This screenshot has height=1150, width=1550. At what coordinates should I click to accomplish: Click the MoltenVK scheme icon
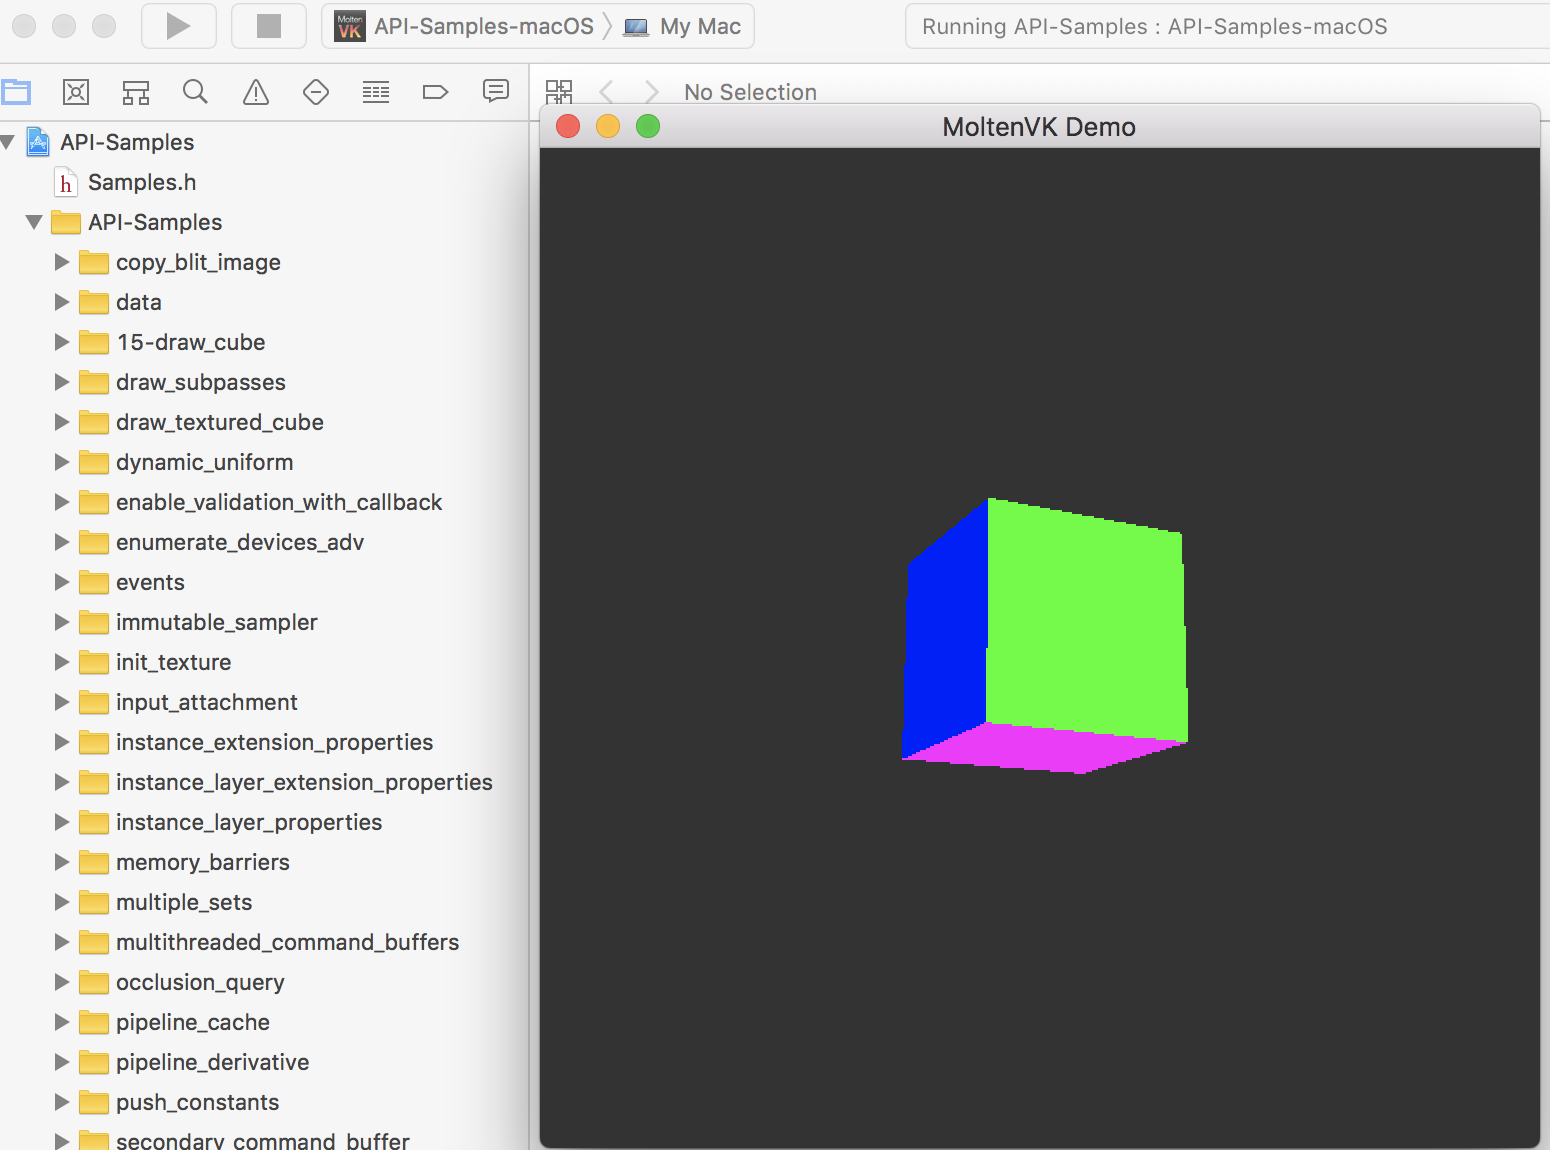point(350,26)
